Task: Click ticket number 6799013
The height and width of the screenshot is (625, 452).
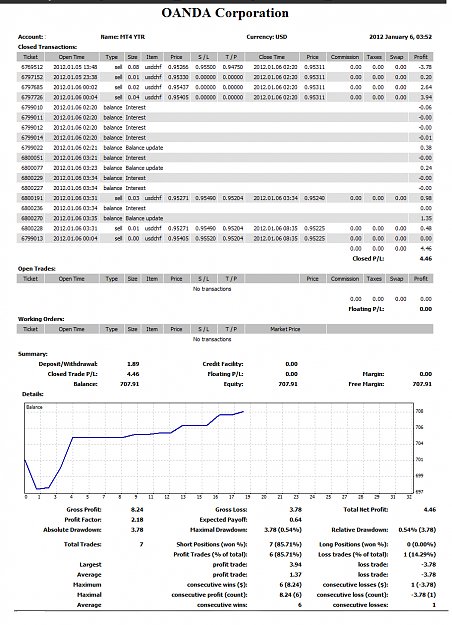Action: pyautogui.click(x=32, y=238)
